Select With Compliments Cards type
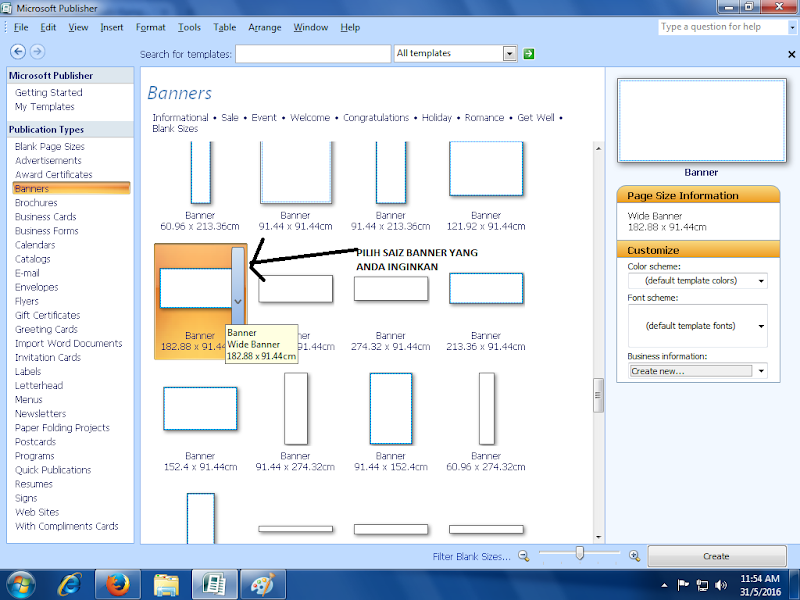 pyautogui.click(x=66, y=526)
